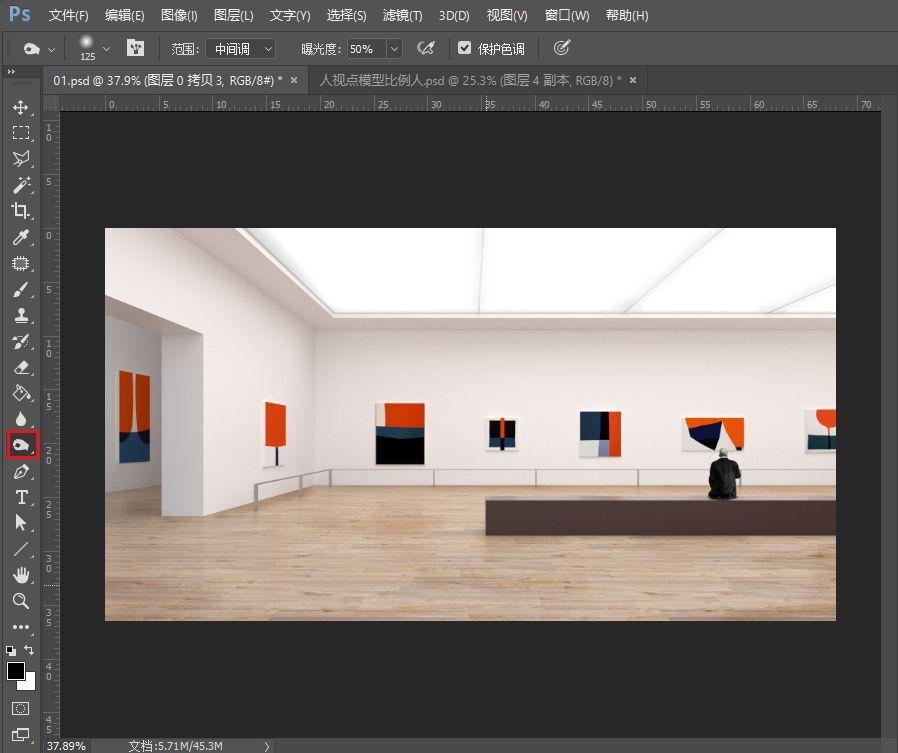Select the Brush tool

(x=21, y=290)
